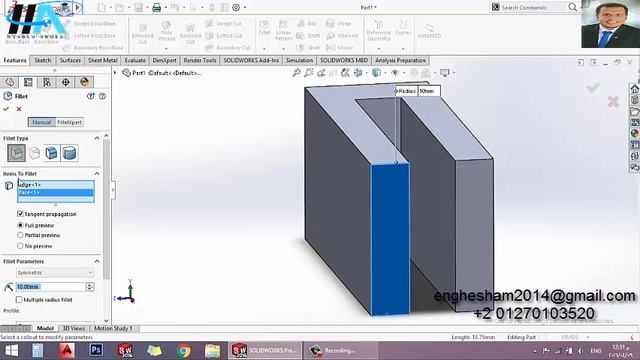Click the Search Commands field
The height and width of the screenshot is (360, 640).
point(531,7)
